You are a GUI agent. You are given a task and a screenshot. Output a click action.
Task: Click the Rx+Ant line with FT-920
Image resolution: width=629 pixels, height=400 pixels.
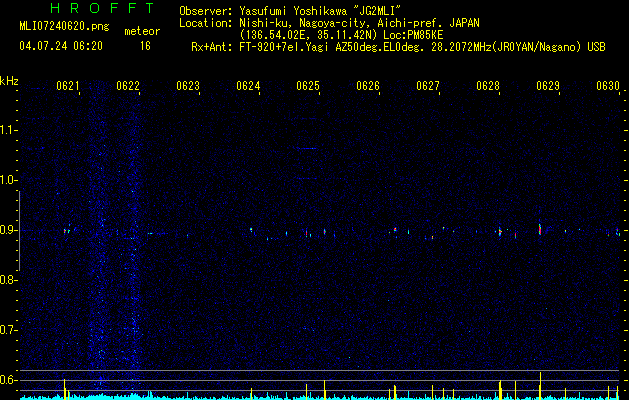pos(398,47)
